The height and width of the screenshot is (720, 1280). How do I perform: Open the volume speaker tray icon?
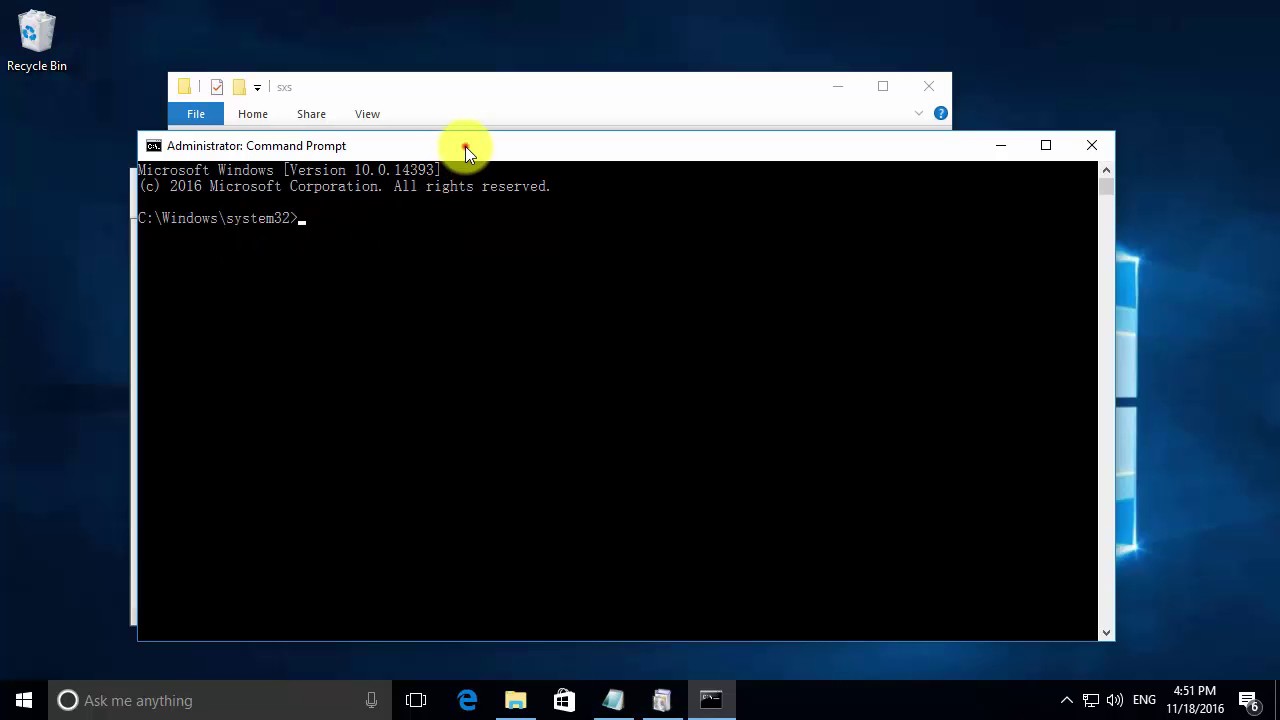pos(1115,700)
